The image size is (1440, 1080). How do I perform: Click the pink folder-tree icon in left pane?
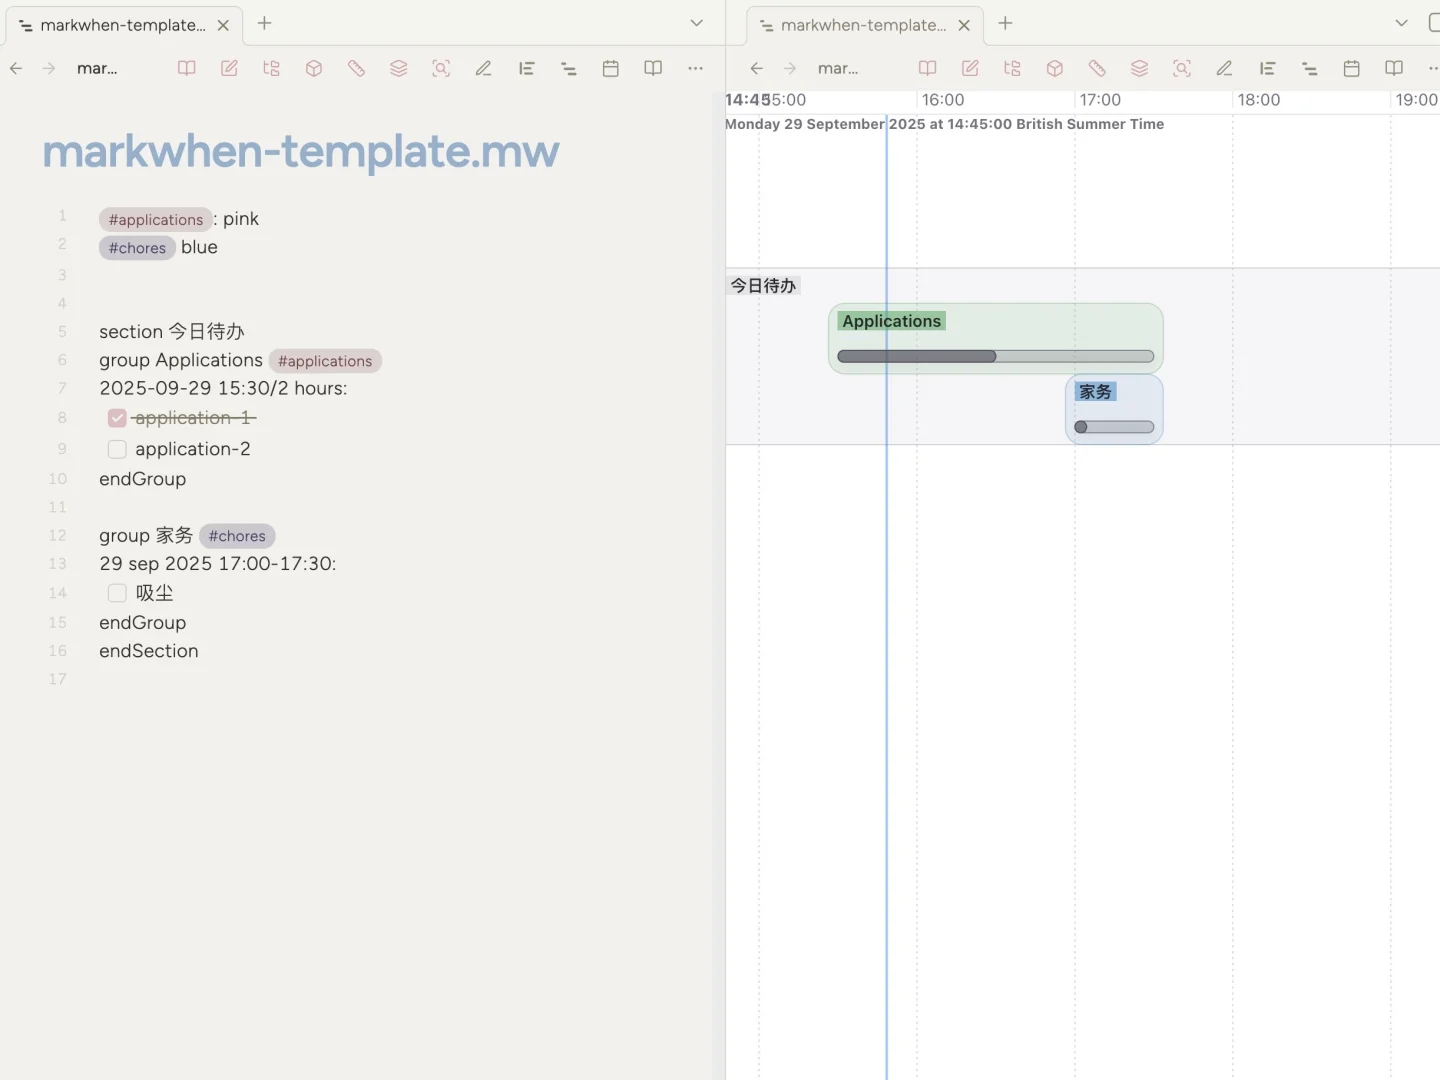tap(271, 68)
